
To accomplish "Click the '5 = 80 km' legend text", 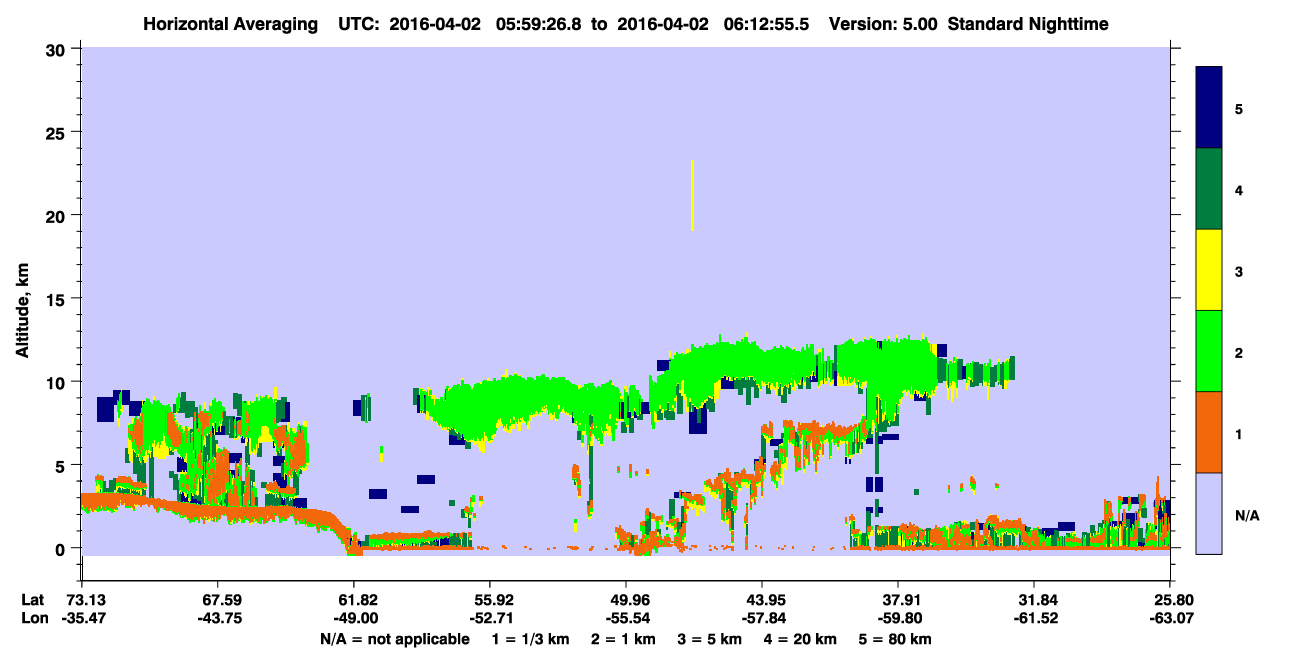I will (894, 639).
